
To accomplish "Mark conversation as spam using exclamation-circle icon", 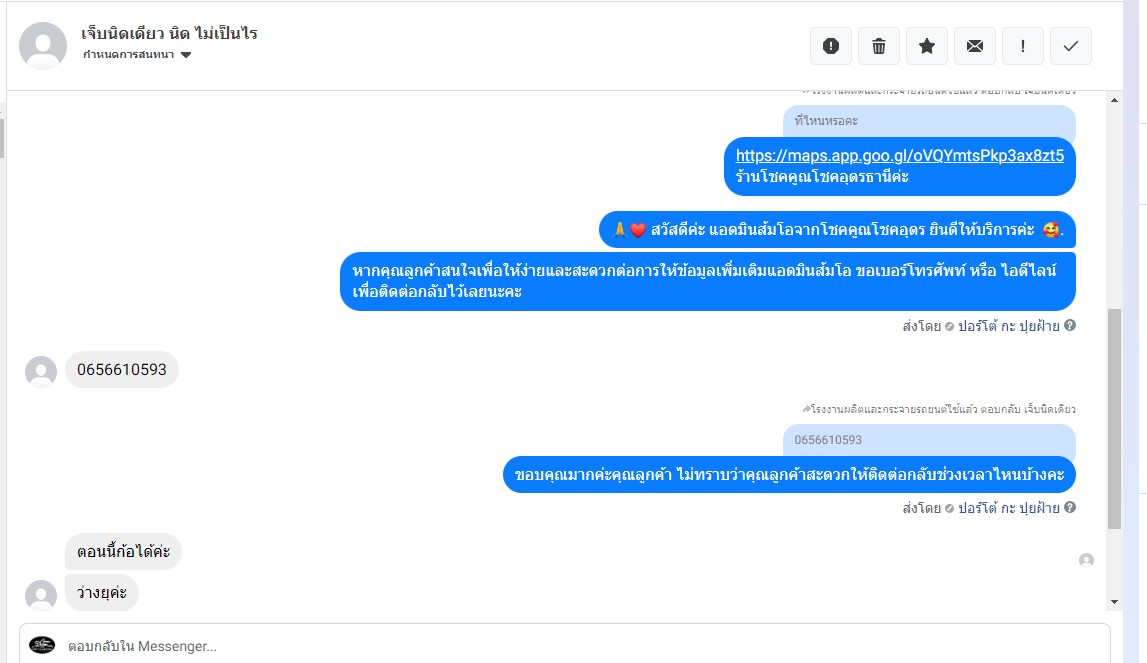I will (830, 46).
